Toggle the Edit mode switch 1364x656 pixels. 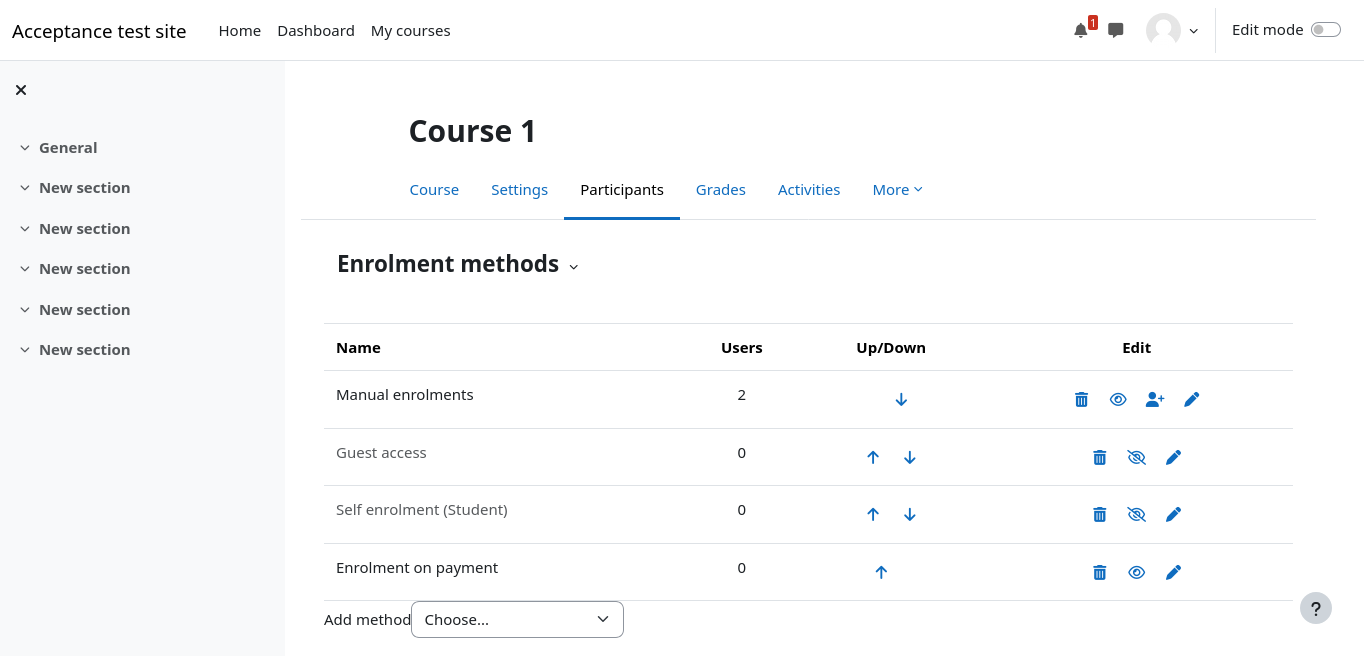[1325, 30]
